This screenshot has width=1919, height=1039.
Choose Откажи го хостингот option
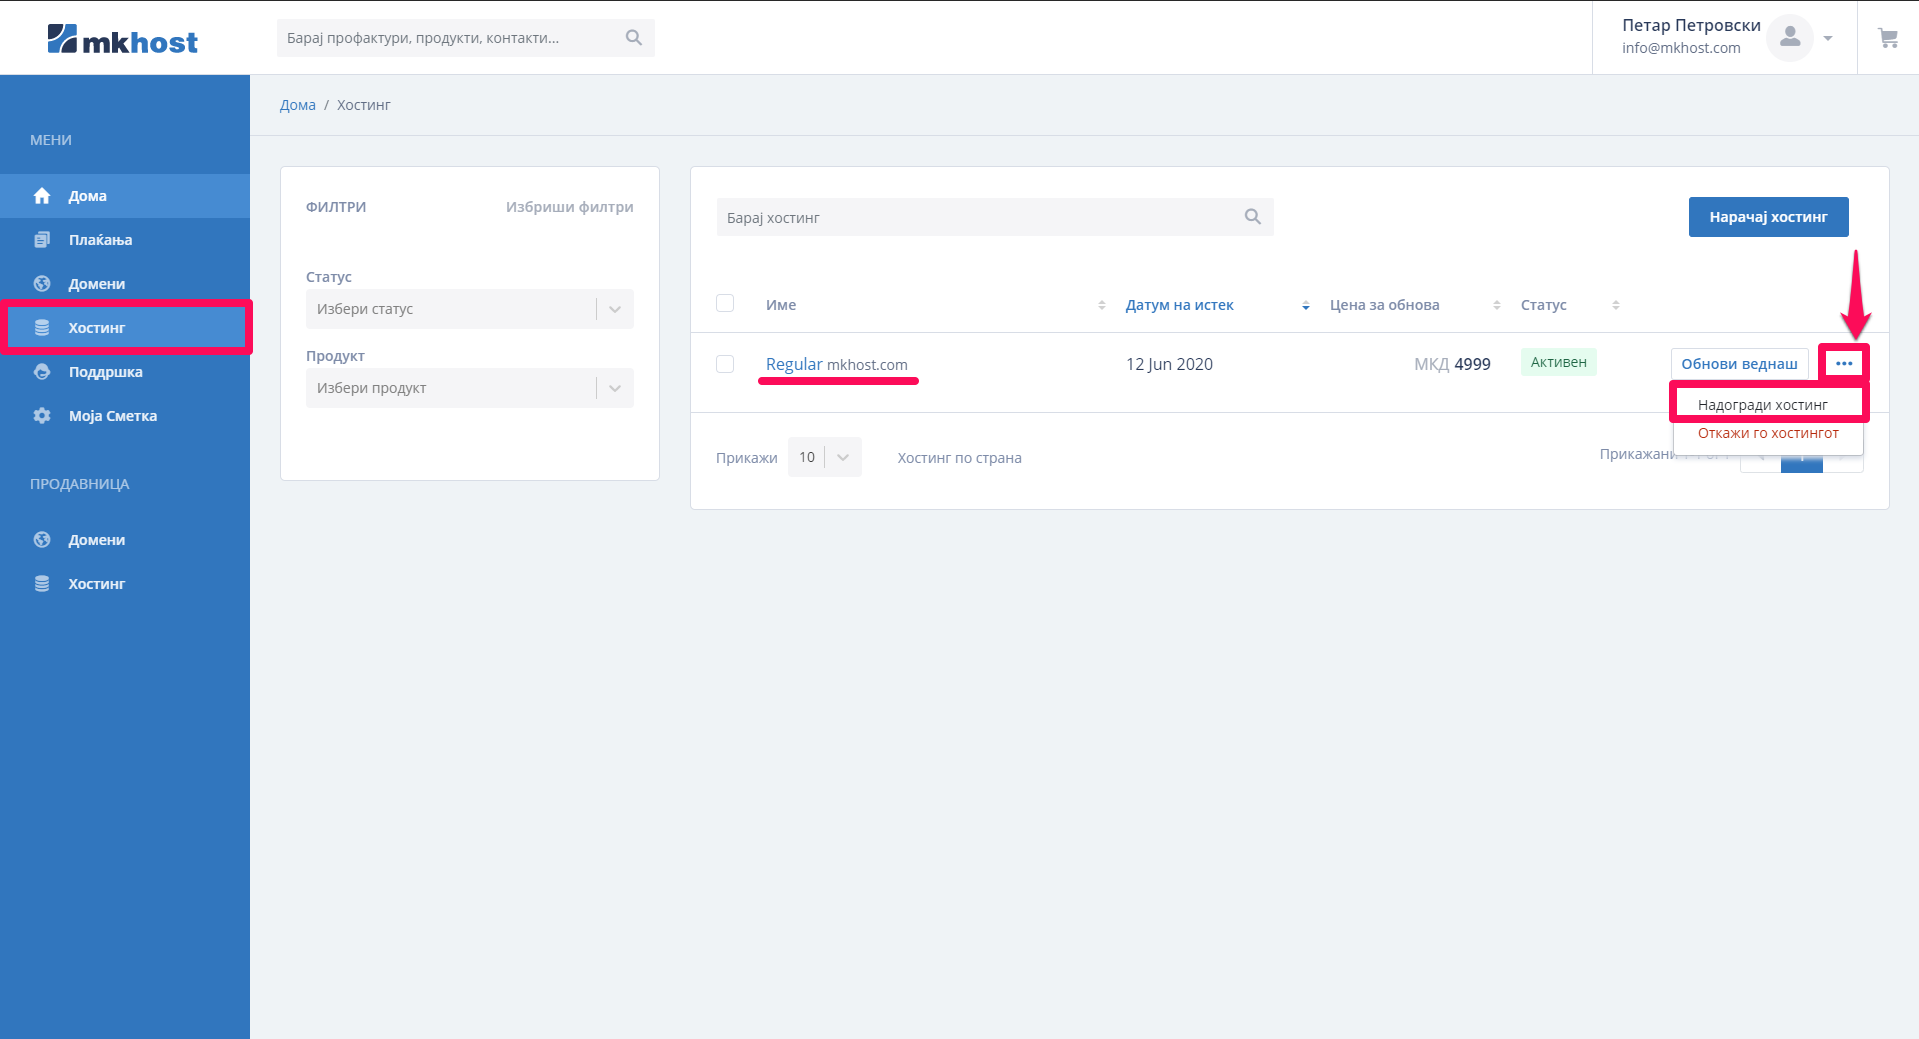click(x=1767, y=433)
